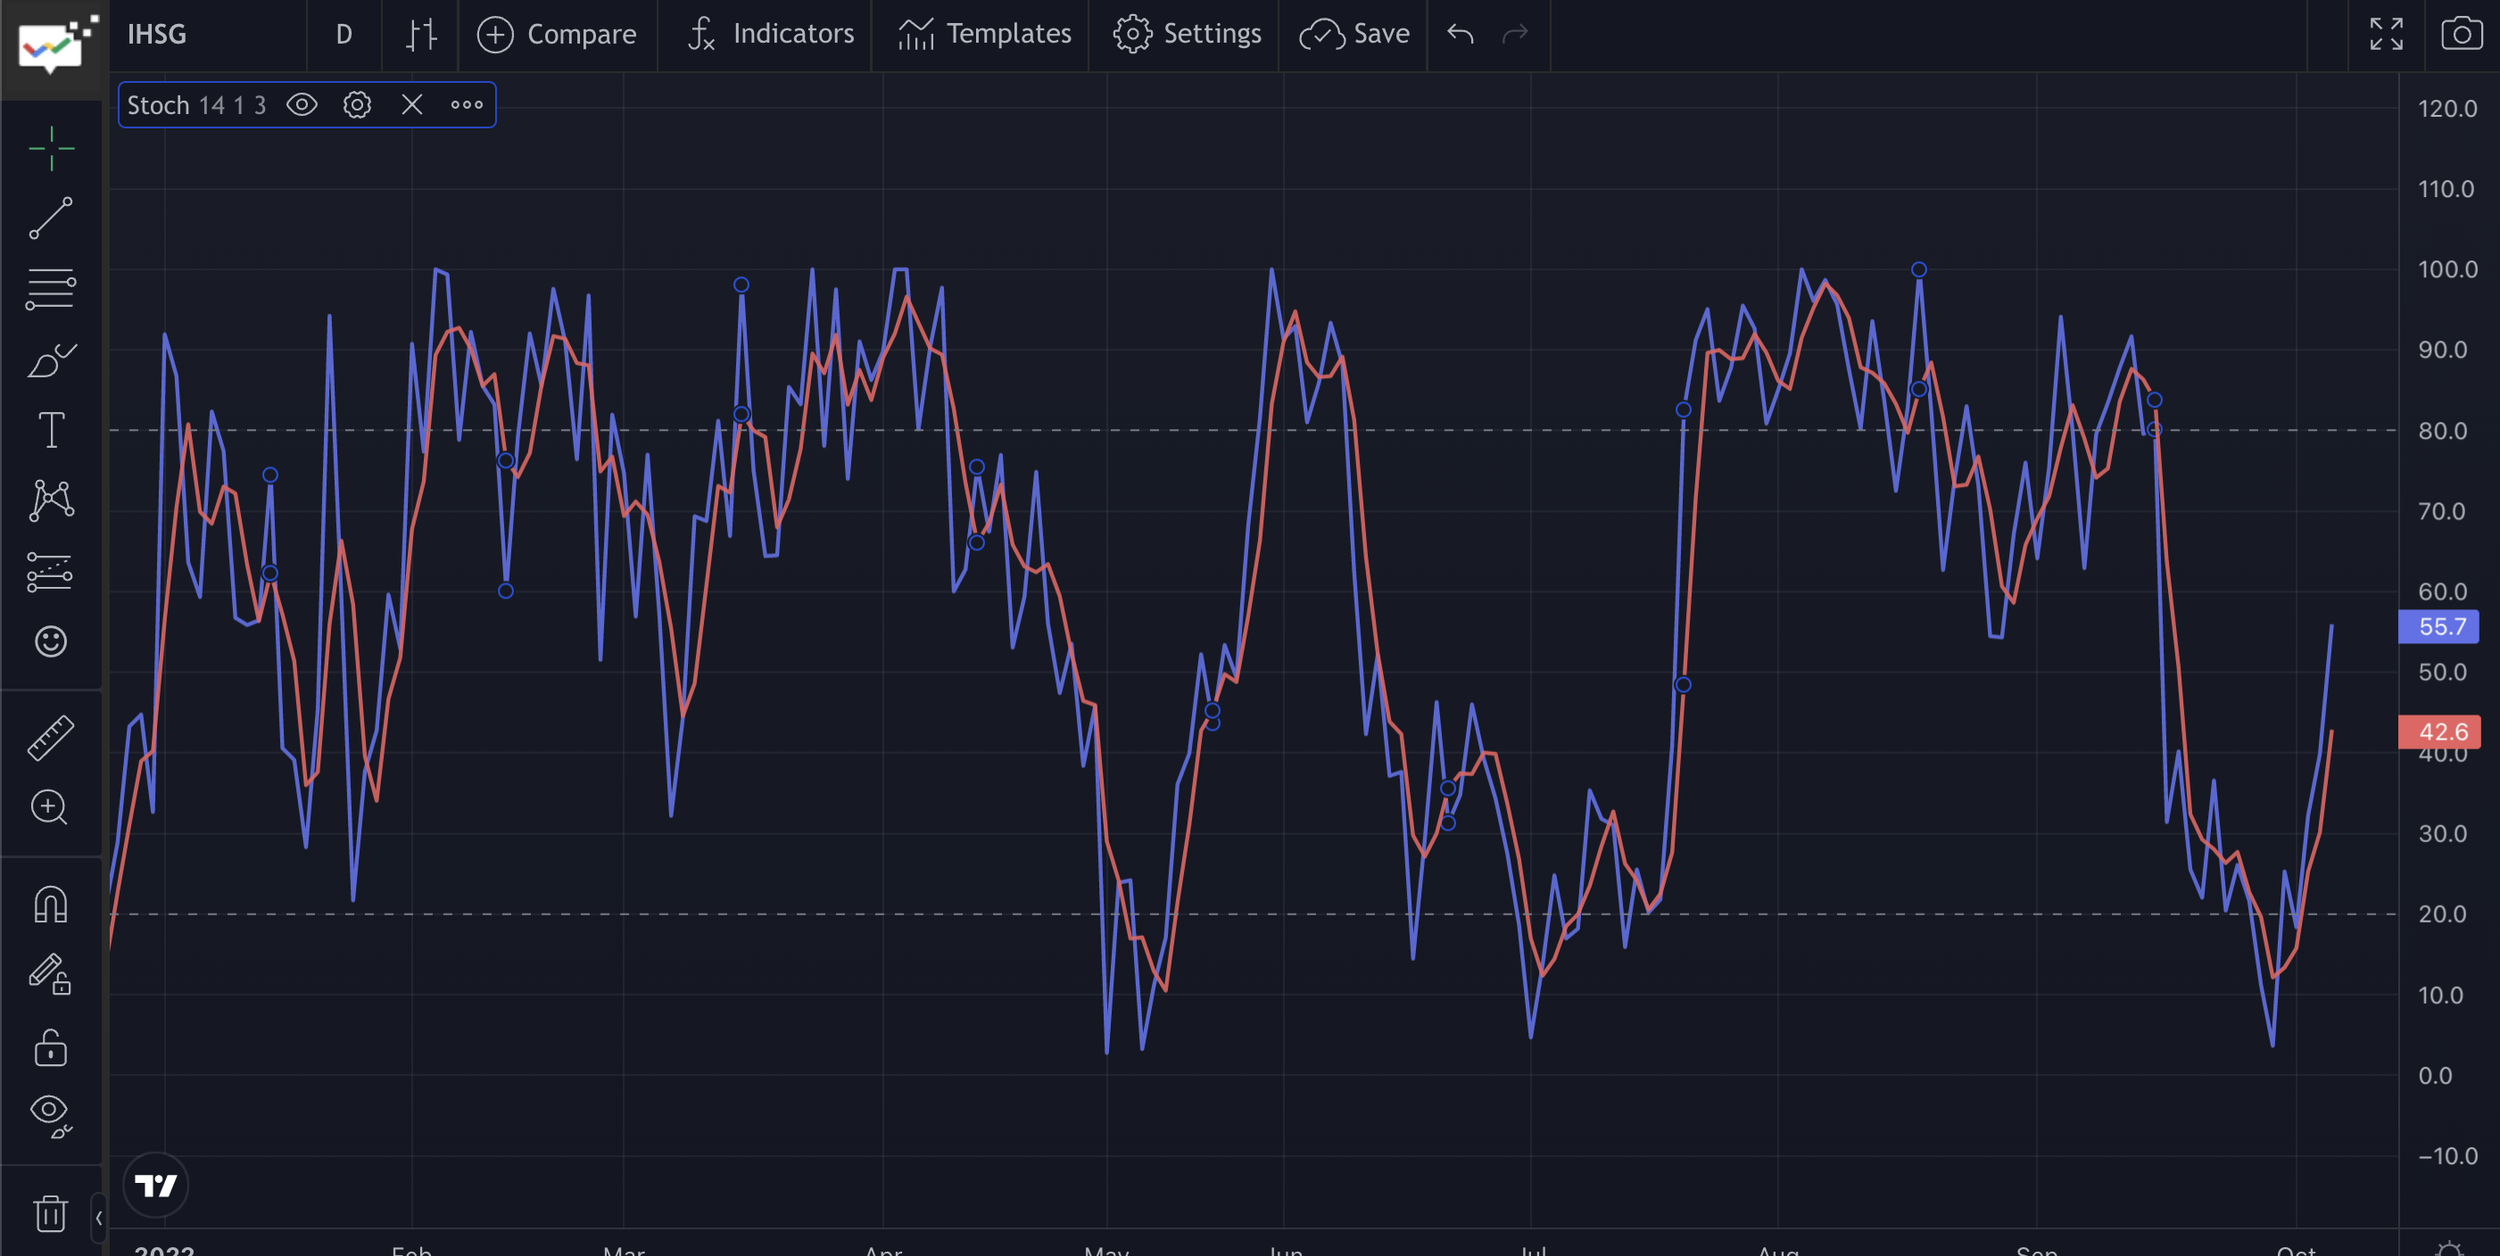This screenshot has height=1256, width=2500.
Task: Activate the Zoom In tool
Action: [51, 808]
